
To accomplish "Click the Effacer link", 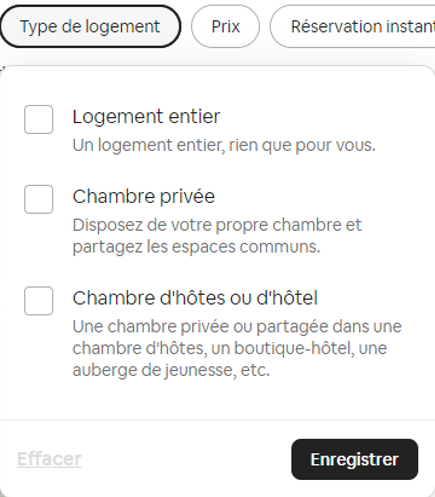I will point(49,459).
